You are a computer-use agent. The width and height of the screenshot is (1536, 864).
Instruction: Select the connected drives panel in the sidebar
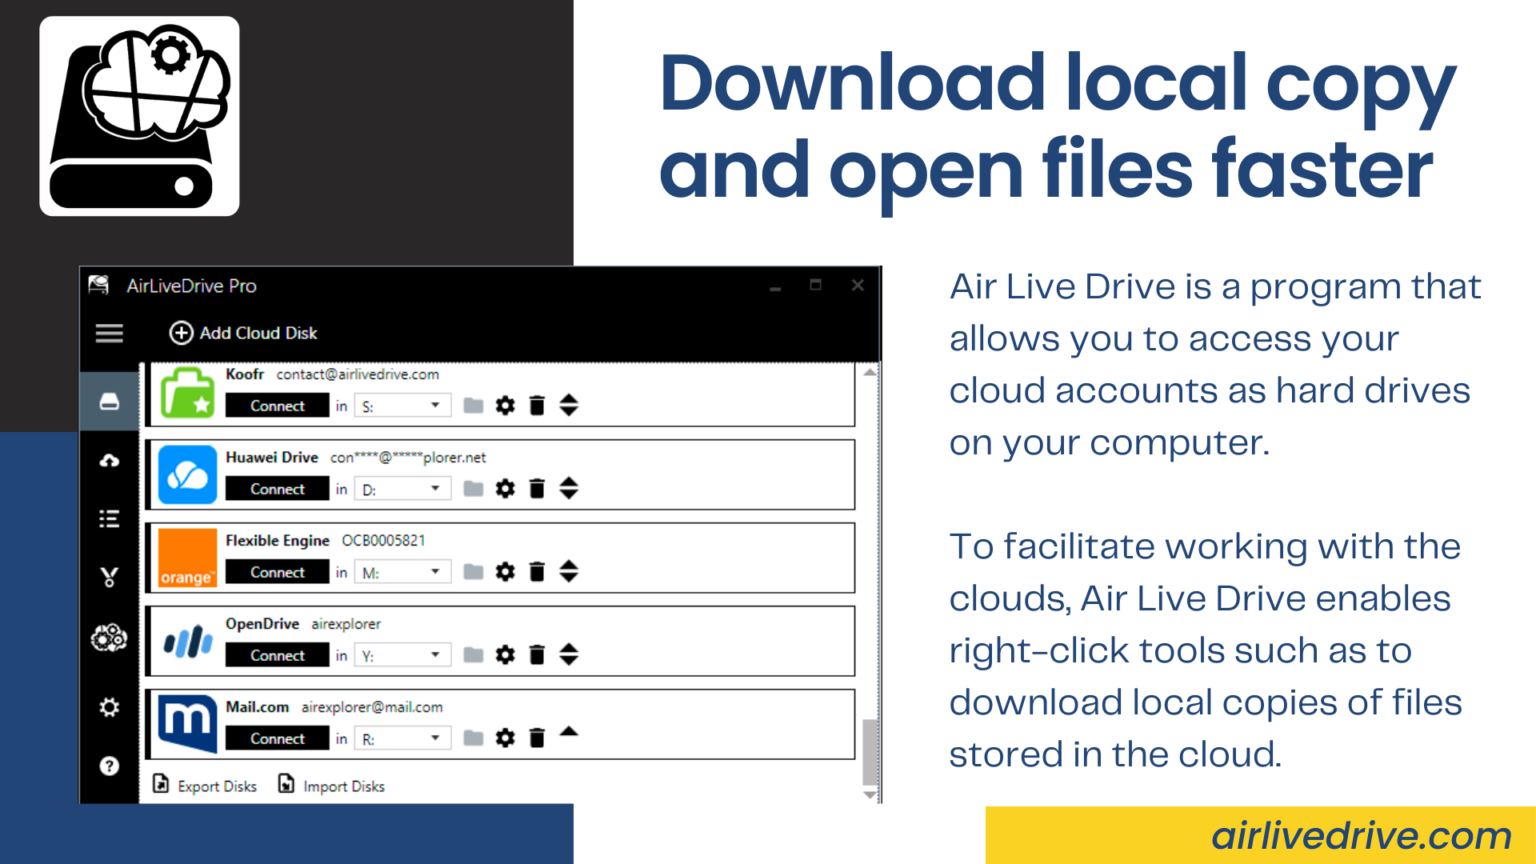pyautogui.click(x=108, y=401)
